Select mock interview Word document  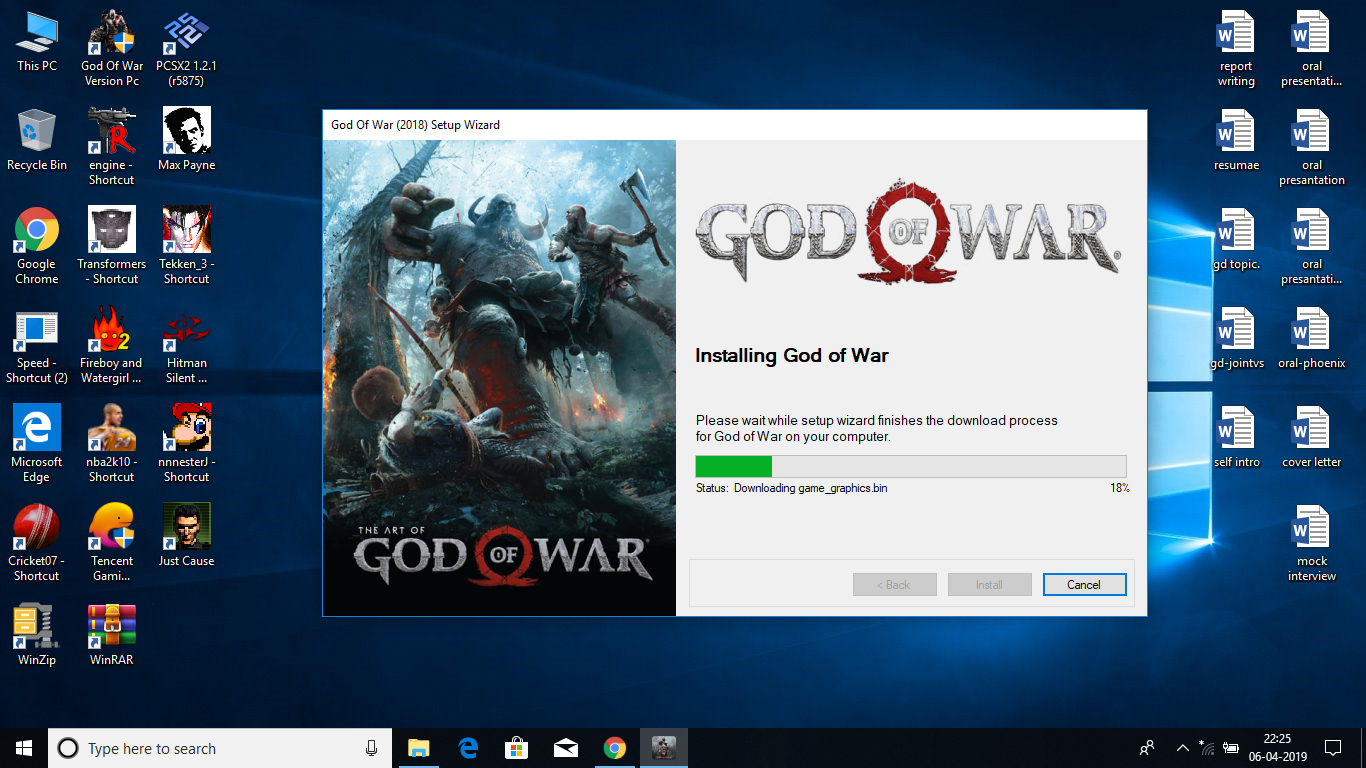[x=1311, y=543]
